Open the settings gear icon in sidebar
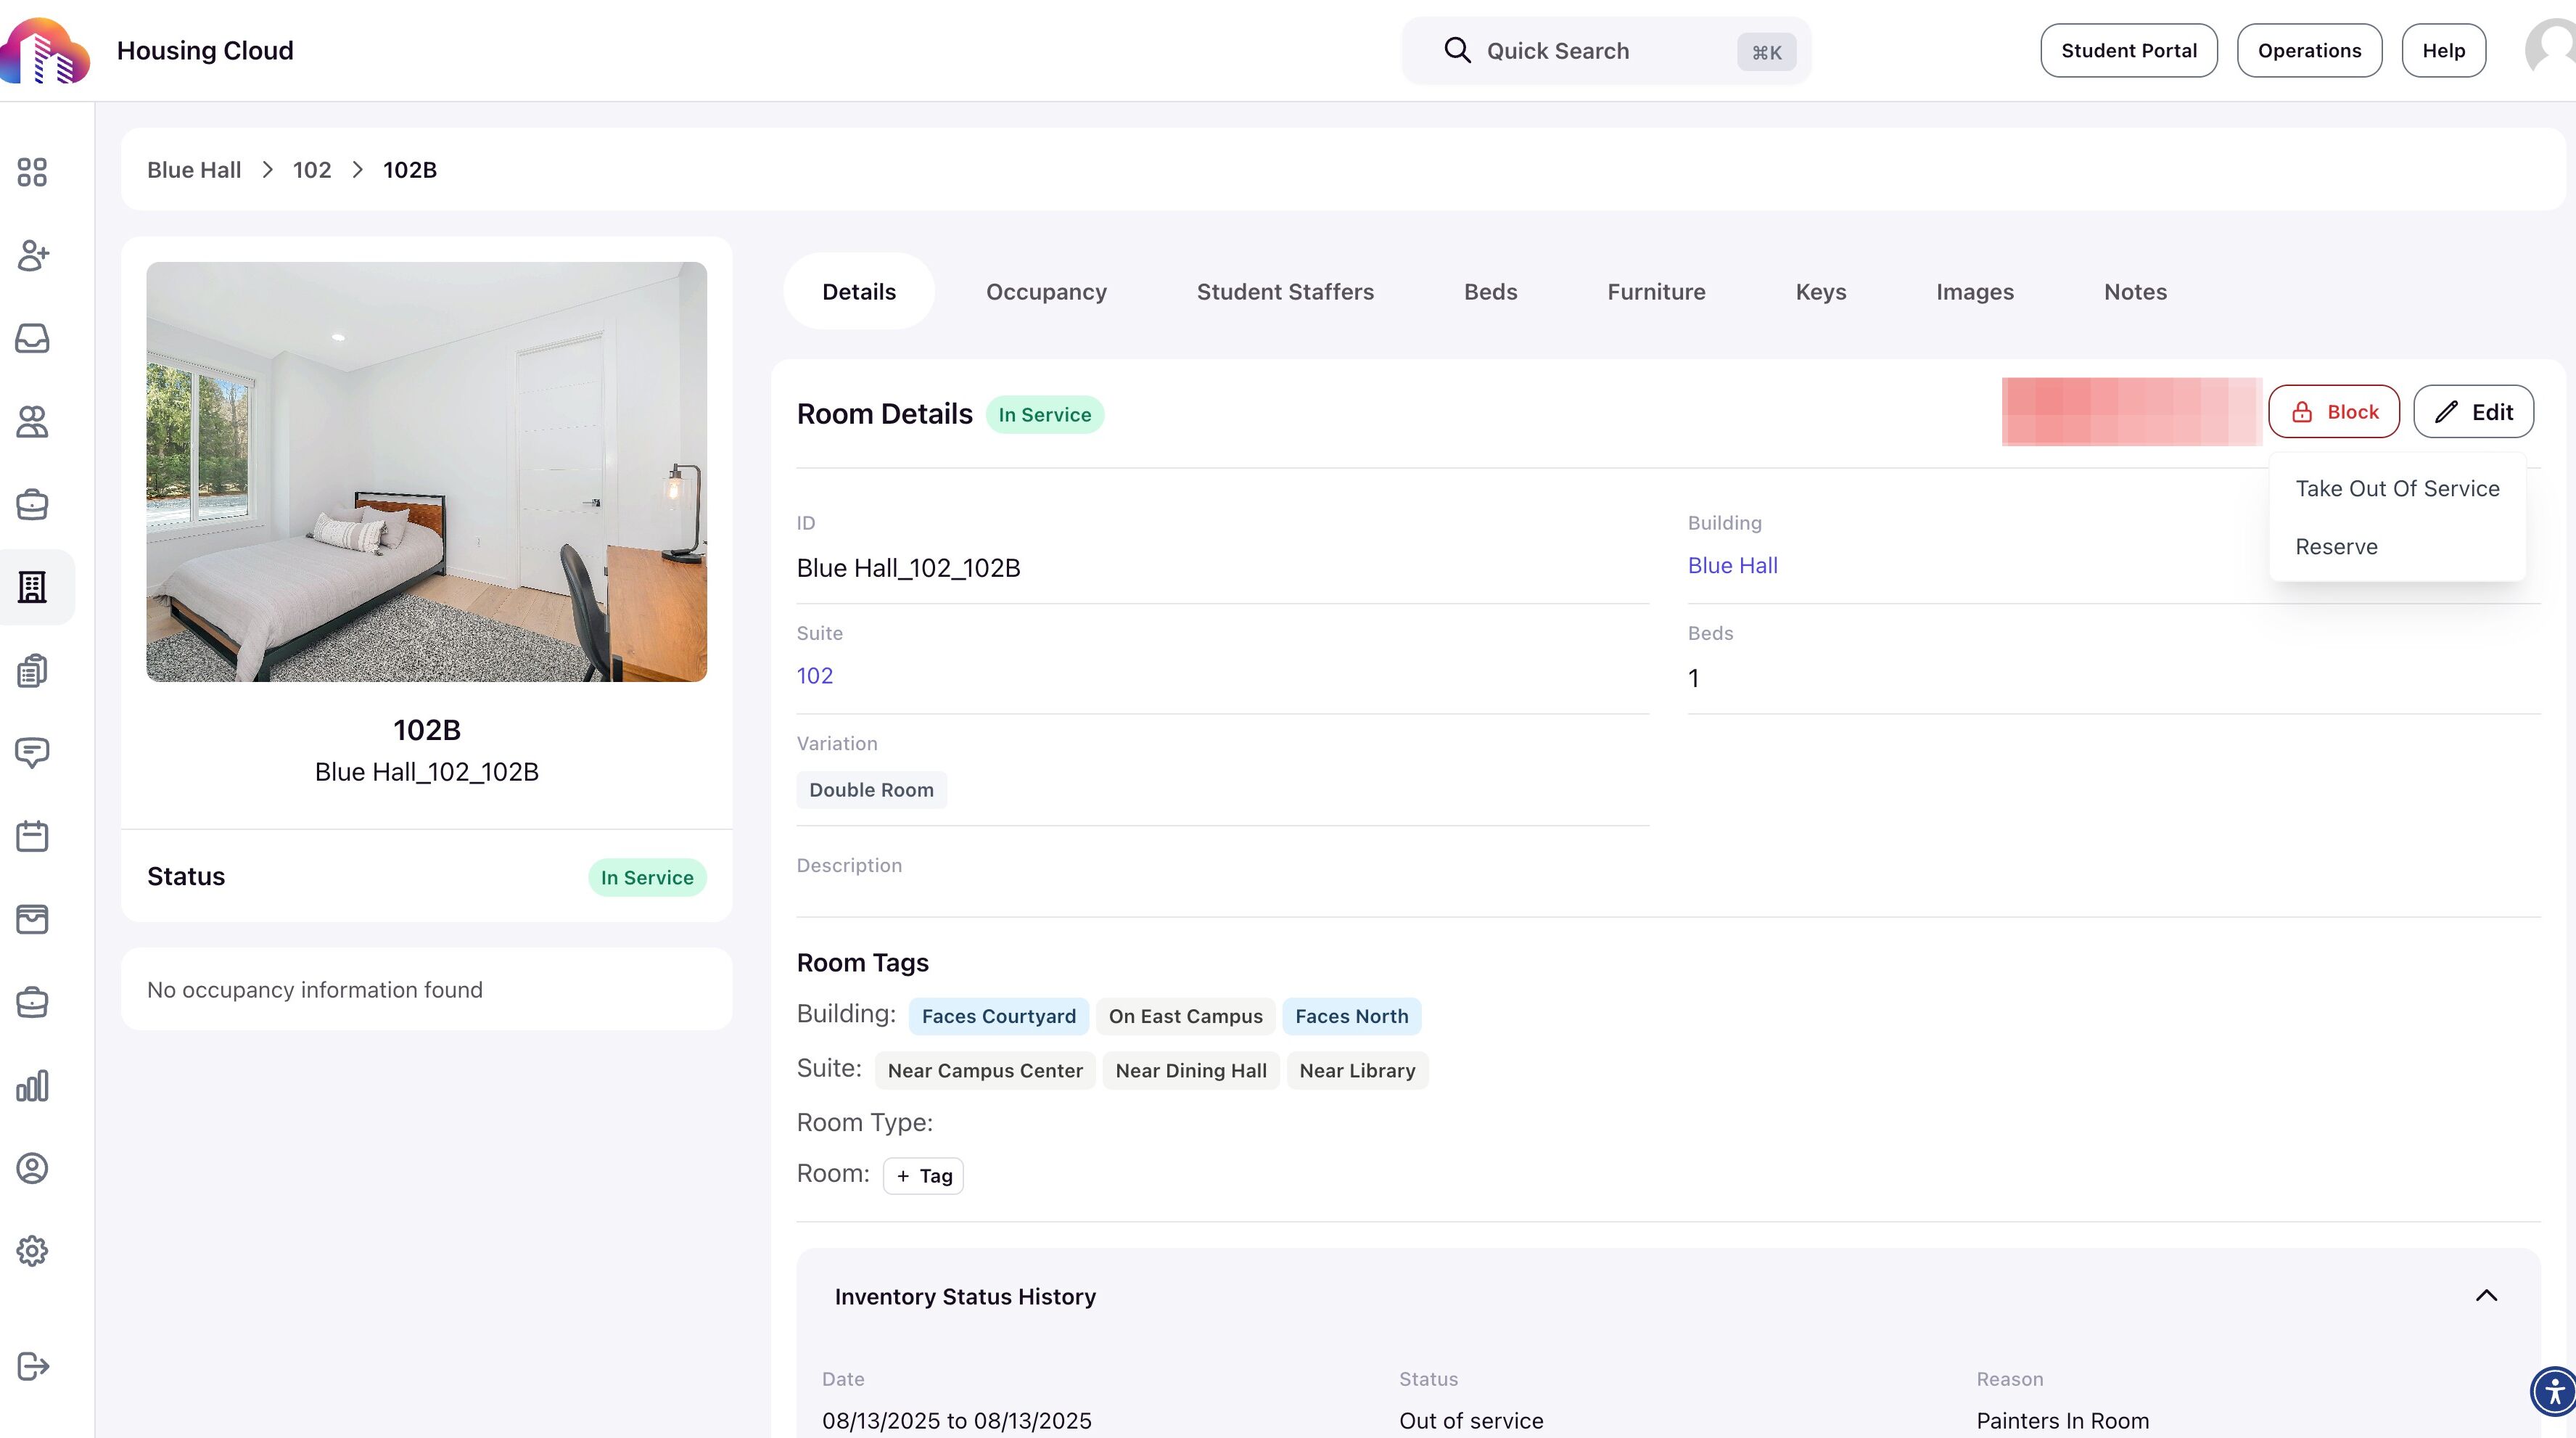Viewport: 2576px width, 1438px height. (x=32, y=1251)
